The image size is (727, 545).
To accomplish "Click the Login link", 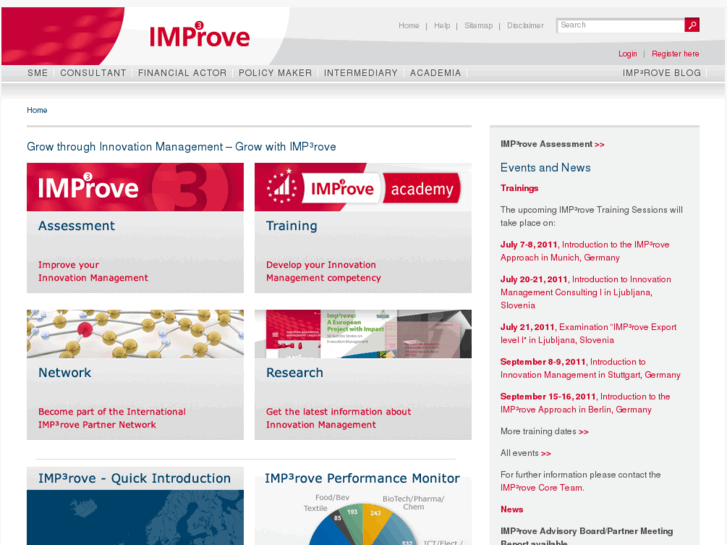I will pos(628,54).
